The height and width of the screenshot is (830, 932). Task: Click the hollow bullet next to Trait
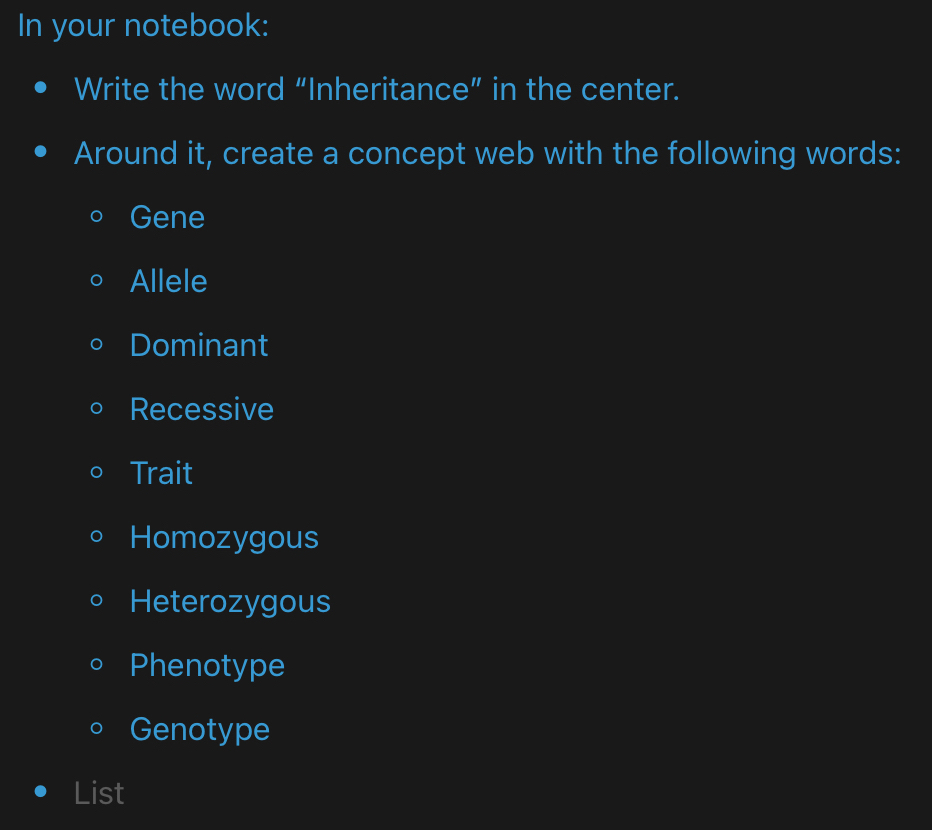coord(97,473)
